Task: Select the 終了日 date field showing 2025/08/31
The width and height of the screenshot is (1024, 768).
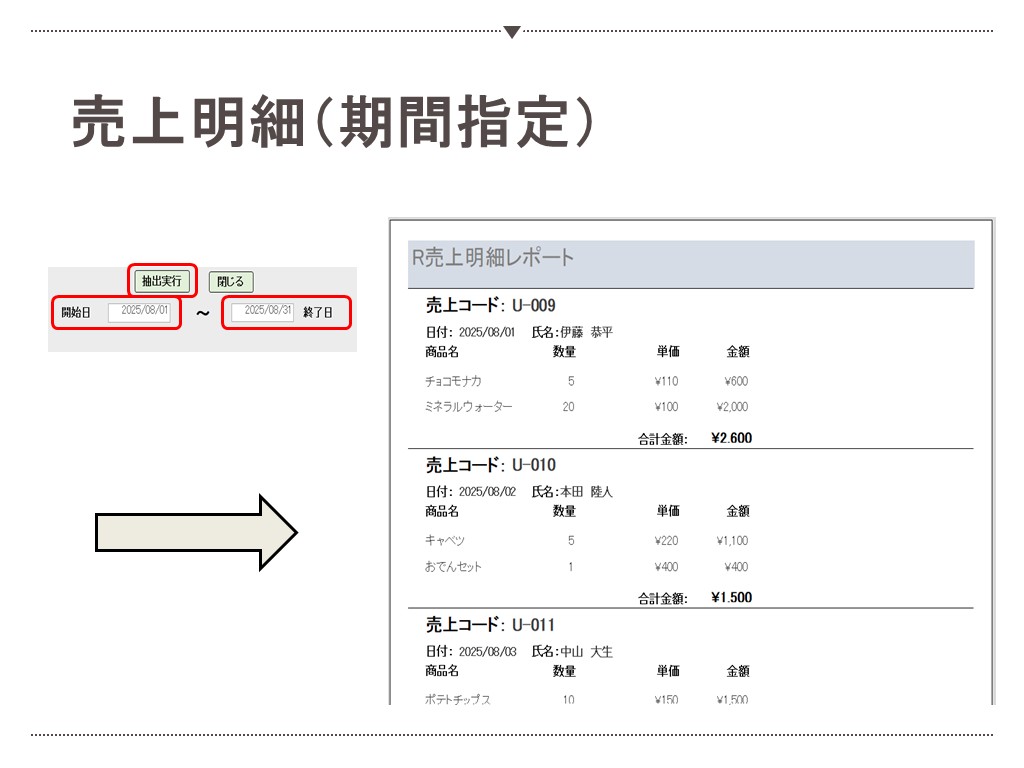Action: pos(262,312)
